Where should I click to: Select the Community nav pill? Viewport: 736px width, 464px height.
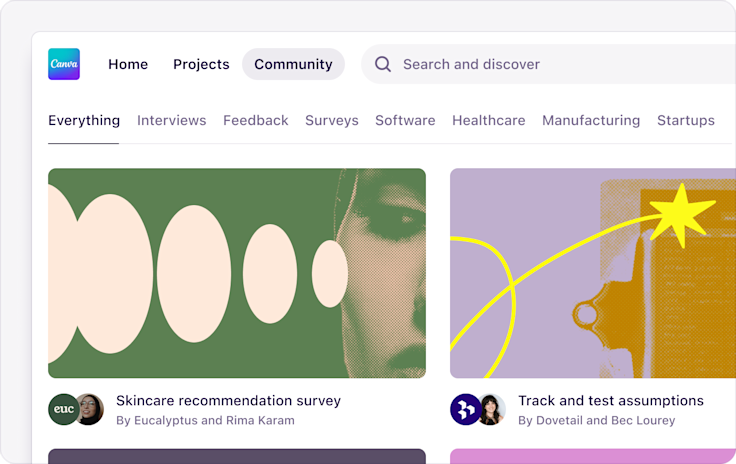pos(293,64)
